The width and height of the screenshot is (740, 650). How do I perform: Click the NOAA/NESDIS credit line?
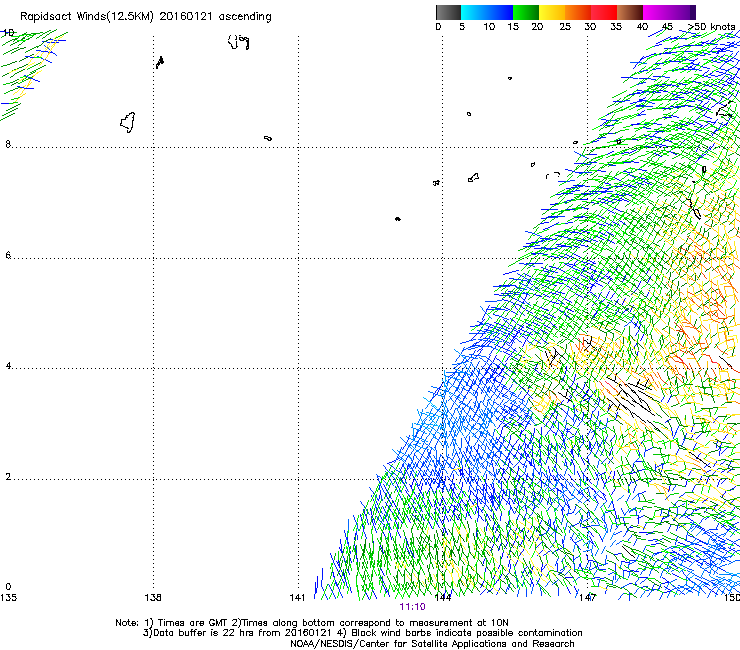432,644
